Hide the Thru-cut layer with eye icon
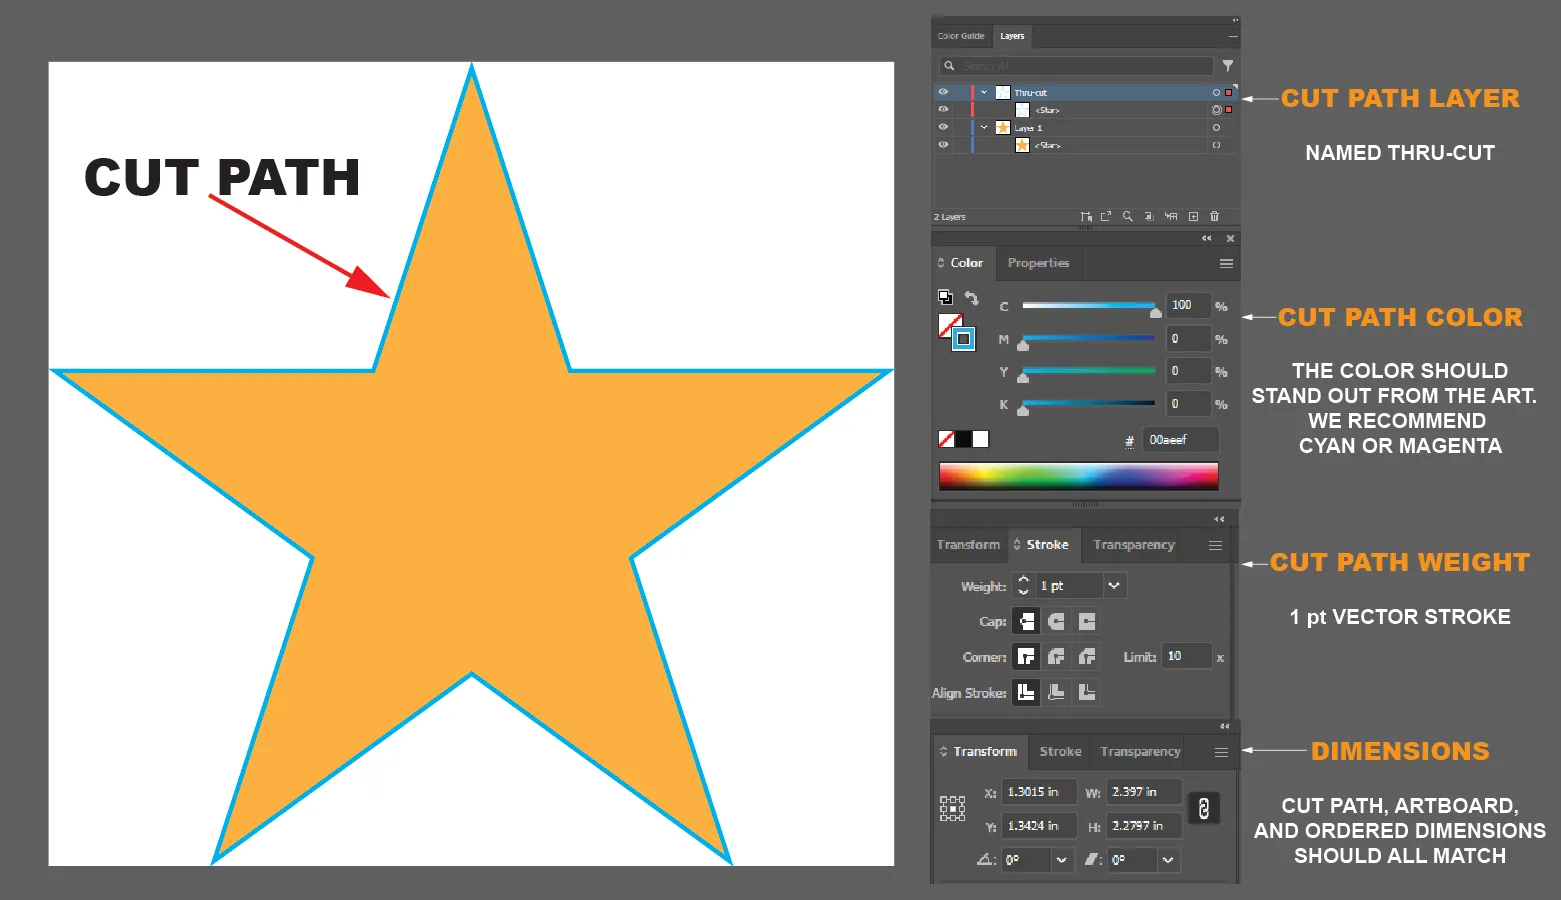 click(942, 92)
